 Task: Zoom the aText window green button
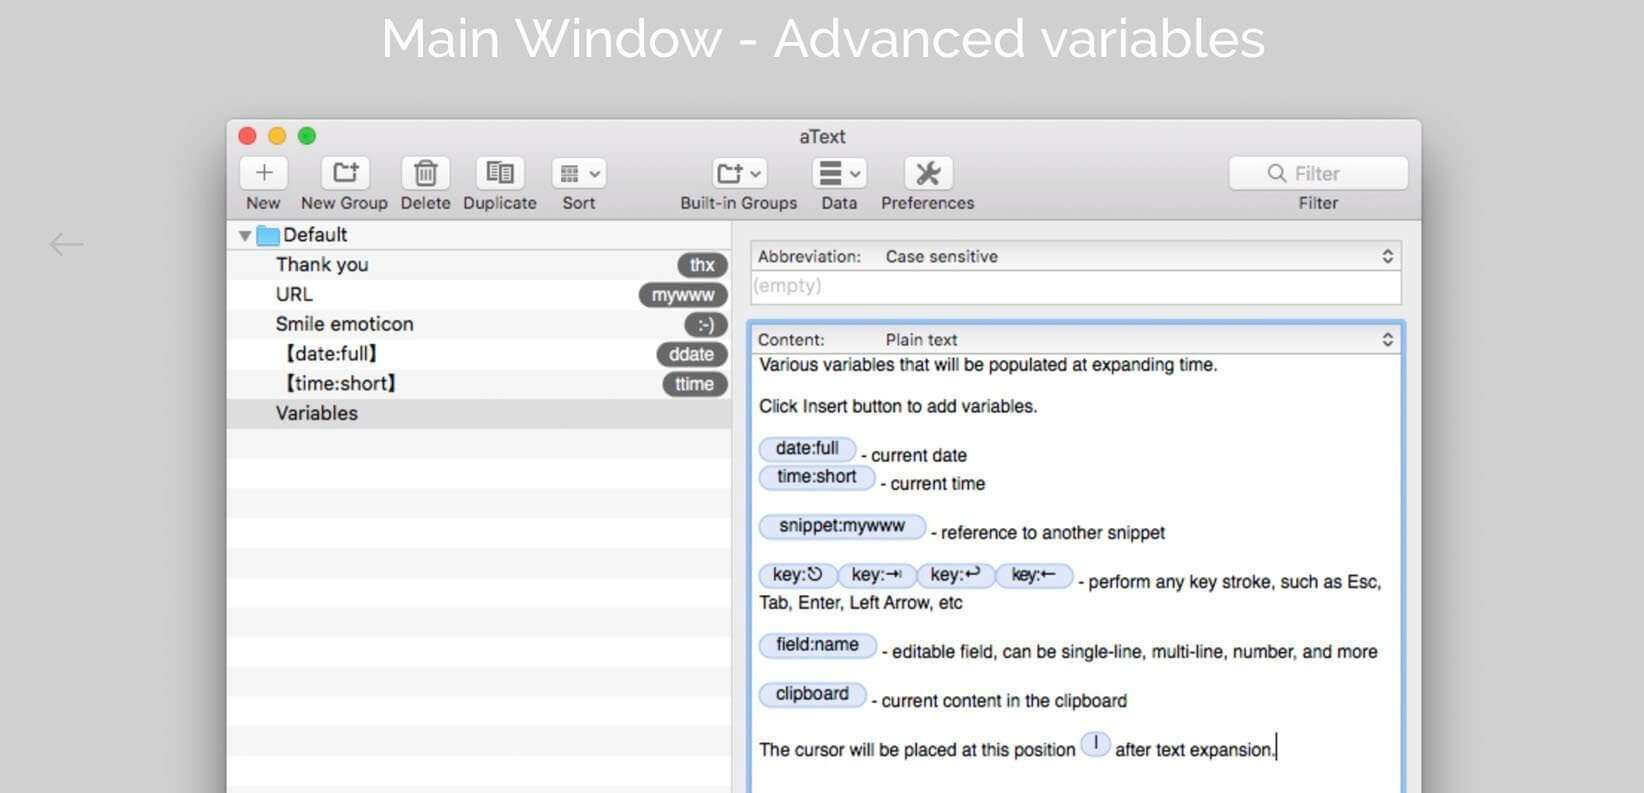coord(307,136)
